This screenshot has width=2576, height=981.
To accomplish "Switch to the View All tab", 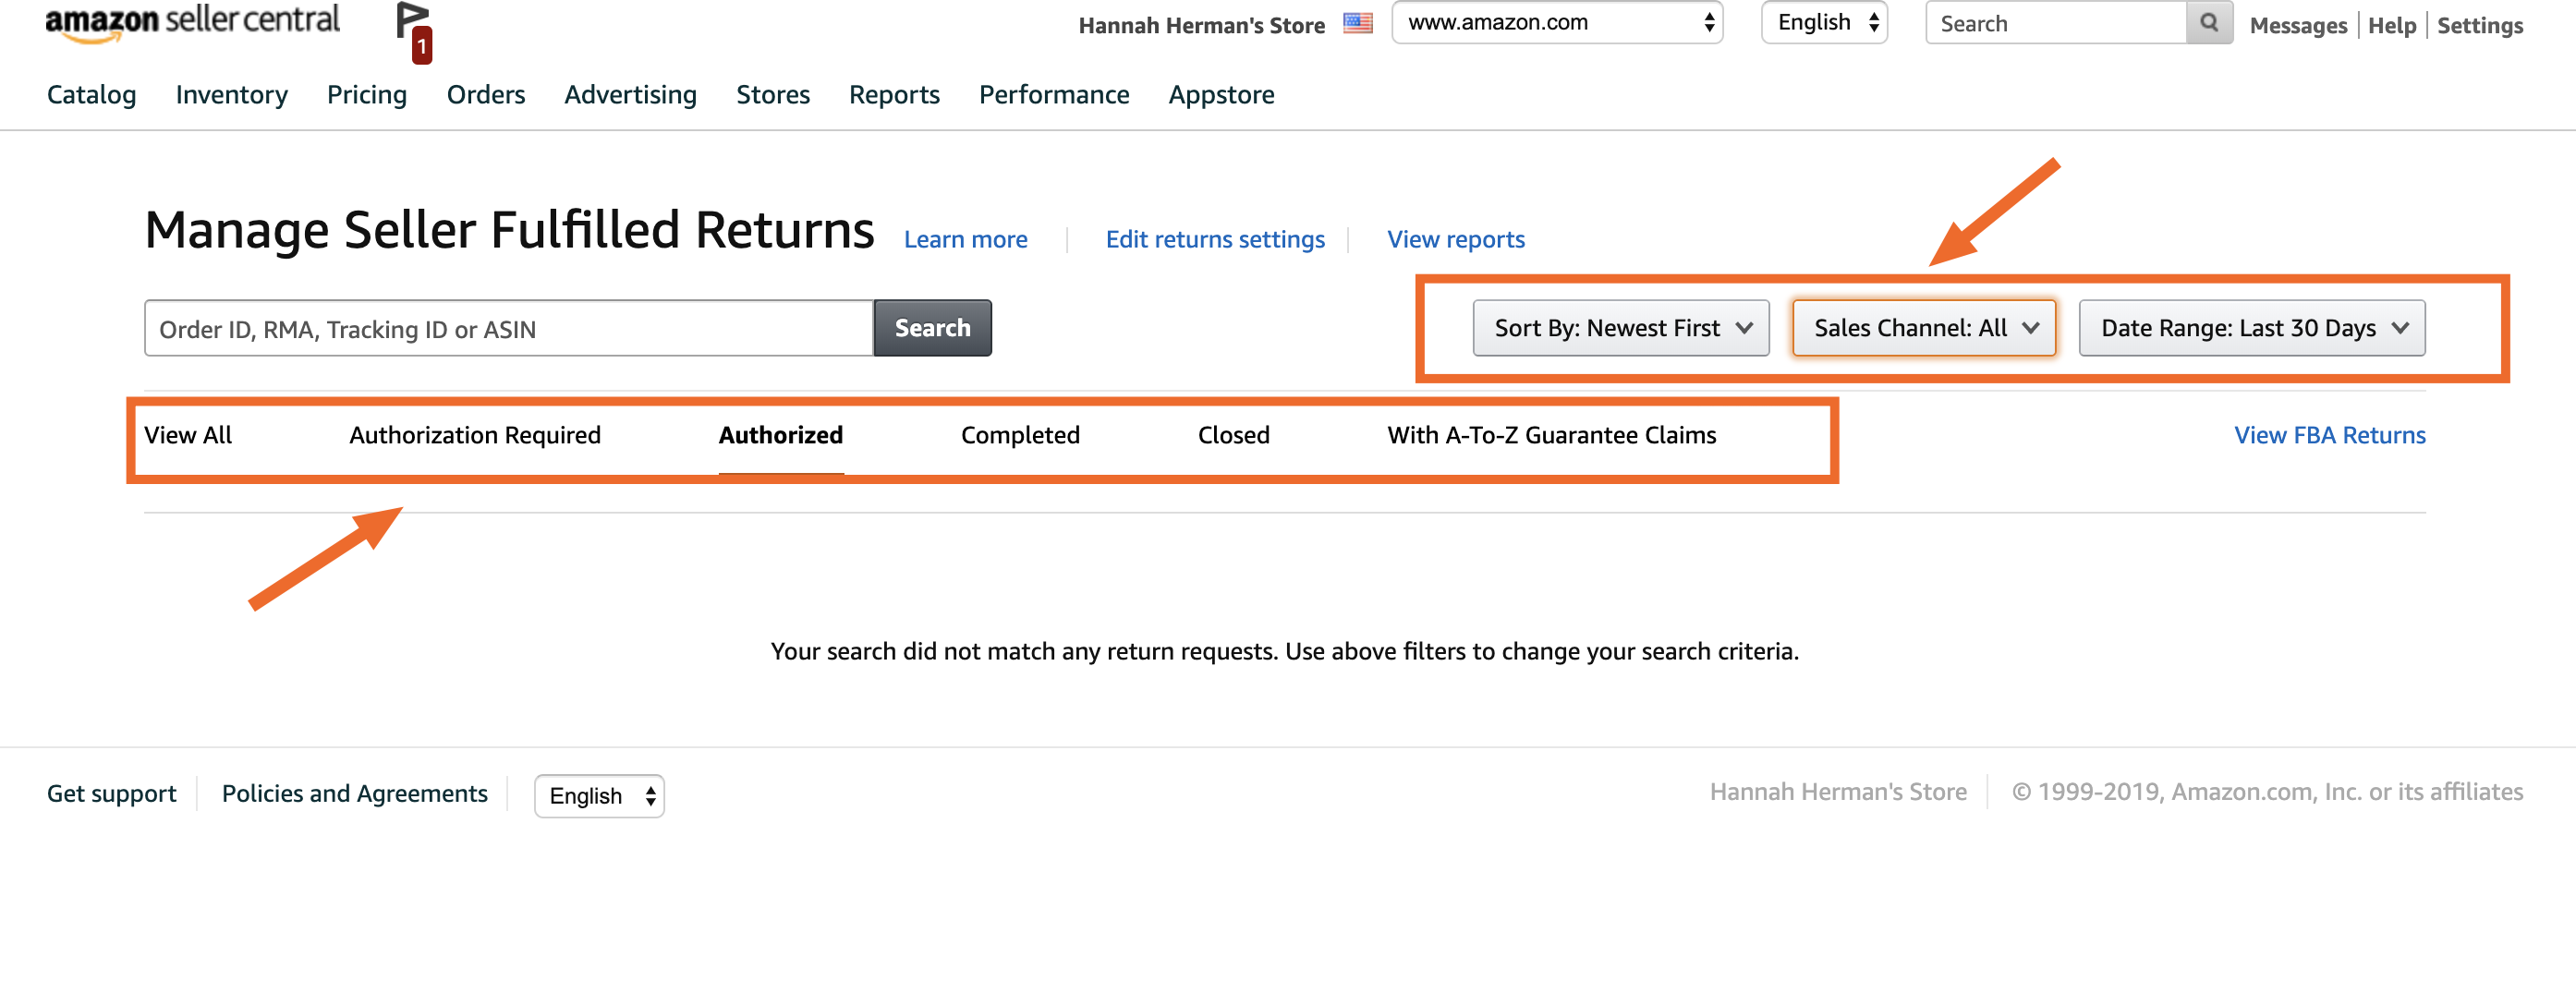I will pyautogui.click(x=188, y=435).
